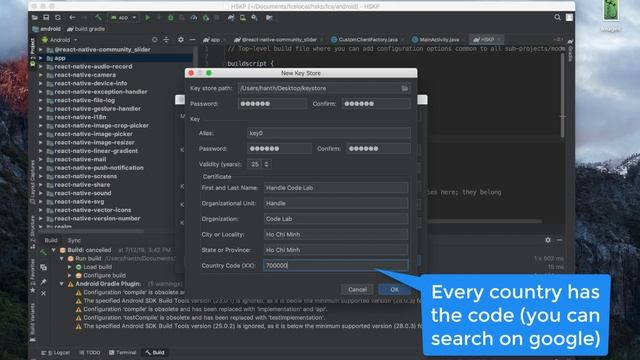This screenshot has height=360, width=640.
Task: Click the Profile app gauge icon
Action: point(194,18)
